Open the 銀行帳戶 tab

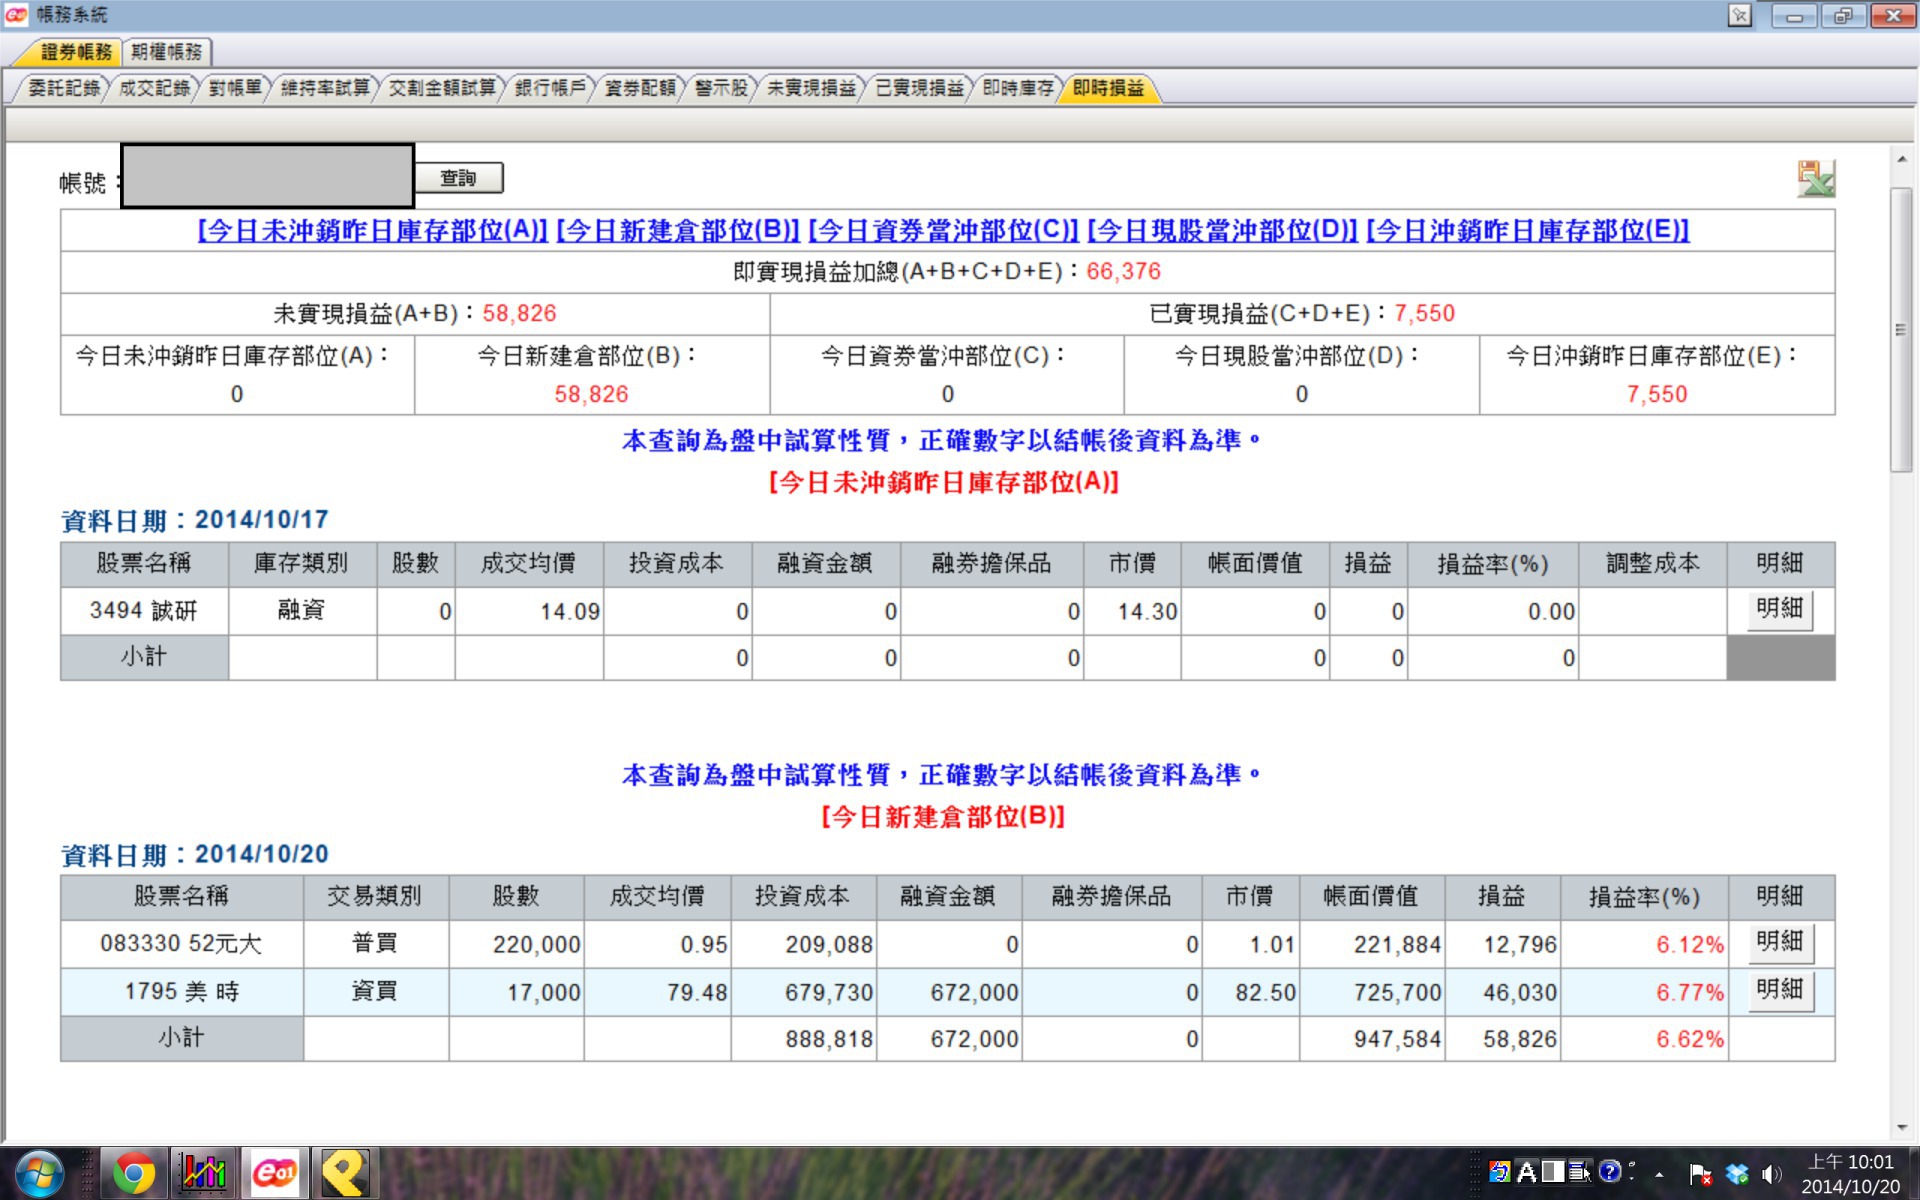point(550,88)
